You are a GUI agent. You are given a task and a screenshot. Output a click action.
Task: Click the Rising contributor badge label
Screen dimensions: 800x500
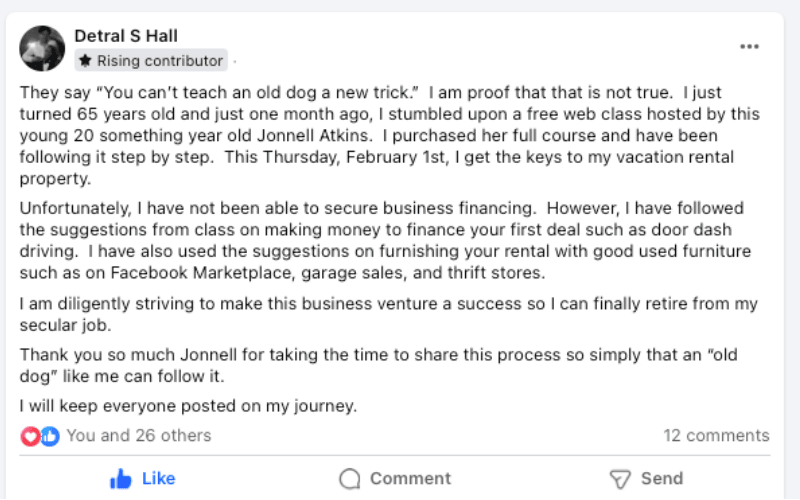coord(160,61)
